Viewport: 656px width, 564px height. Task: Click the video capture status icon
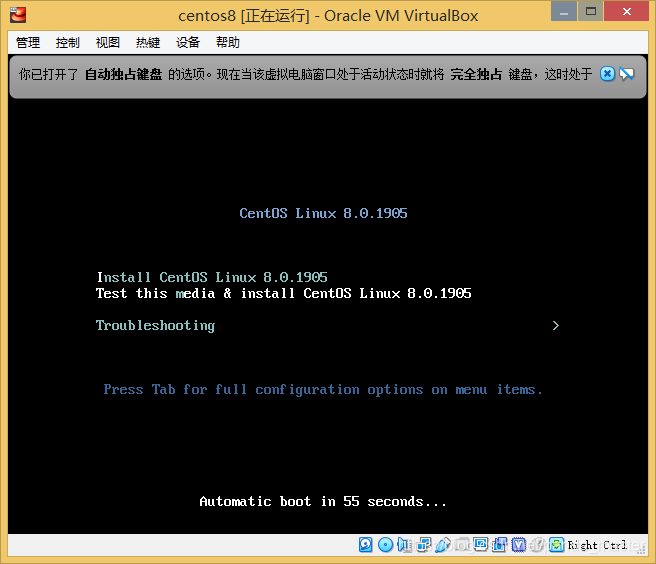click(499, 545)
